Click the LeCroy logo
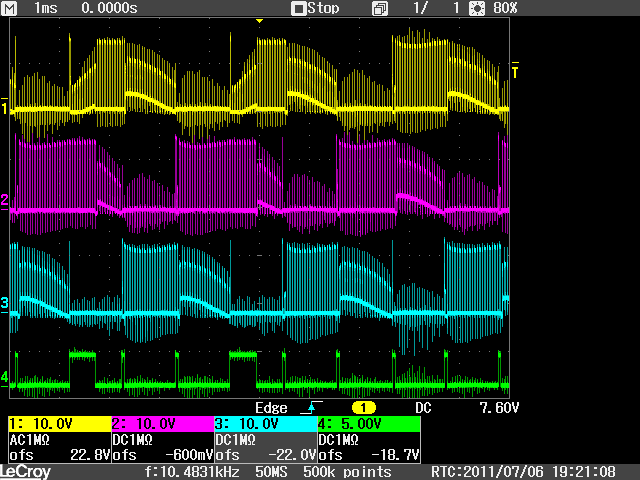The height and width of the screenshot is (480, 640). [x=25, y=472]
